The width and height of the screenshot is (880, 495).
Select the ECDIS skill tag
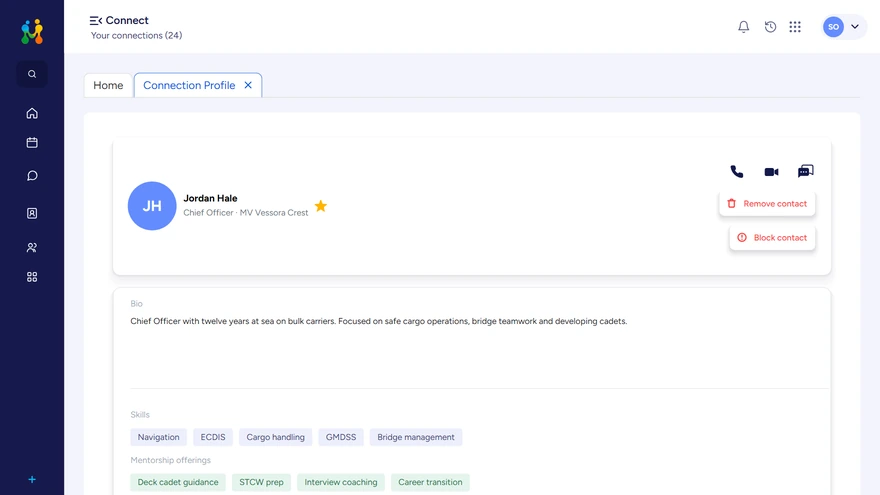213,437
